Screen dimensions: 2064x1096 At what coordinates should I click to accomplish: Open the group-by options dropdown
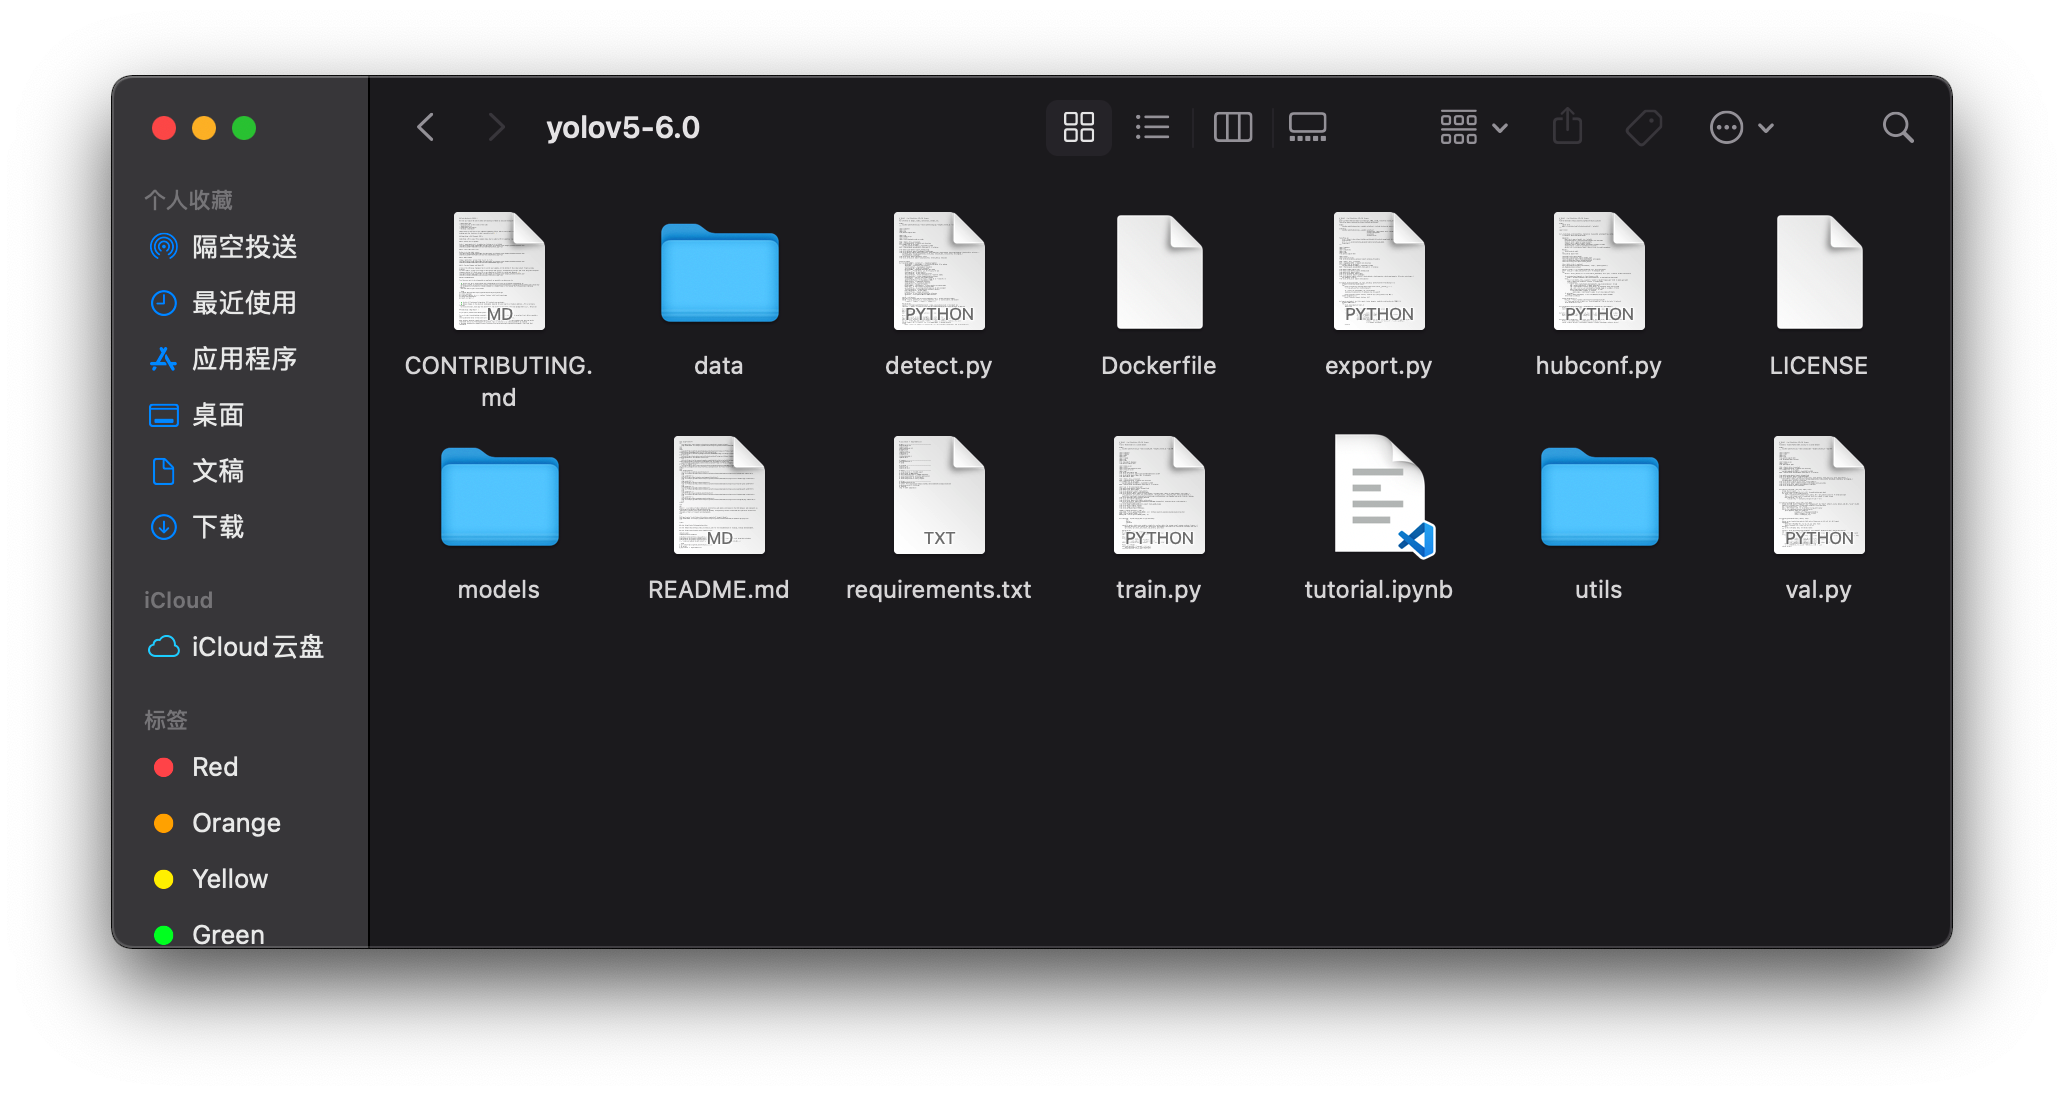(1473, 127)
